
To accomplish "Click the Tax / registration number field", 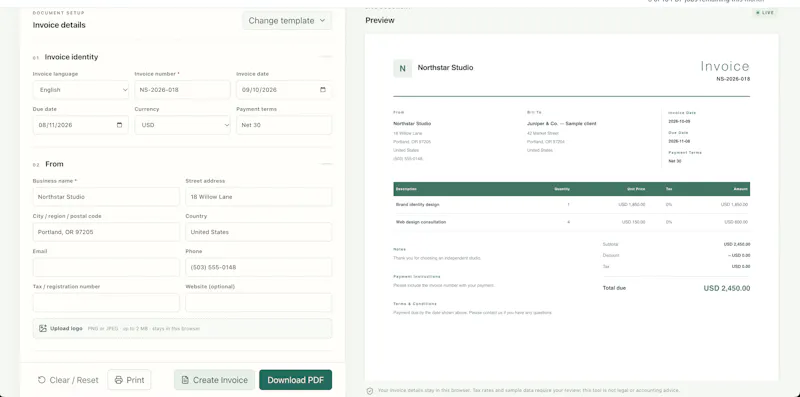I will (106, 303).
